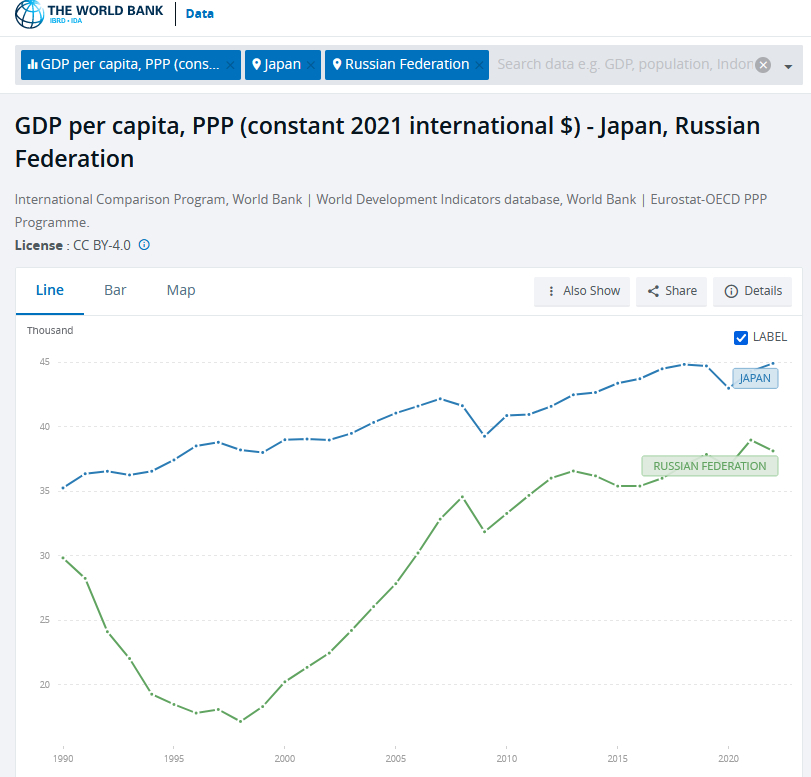This screenshot has height=777, width=811.
Task: Click the Data link in the header
Action: pyautogui.click(x=199, y=14)
